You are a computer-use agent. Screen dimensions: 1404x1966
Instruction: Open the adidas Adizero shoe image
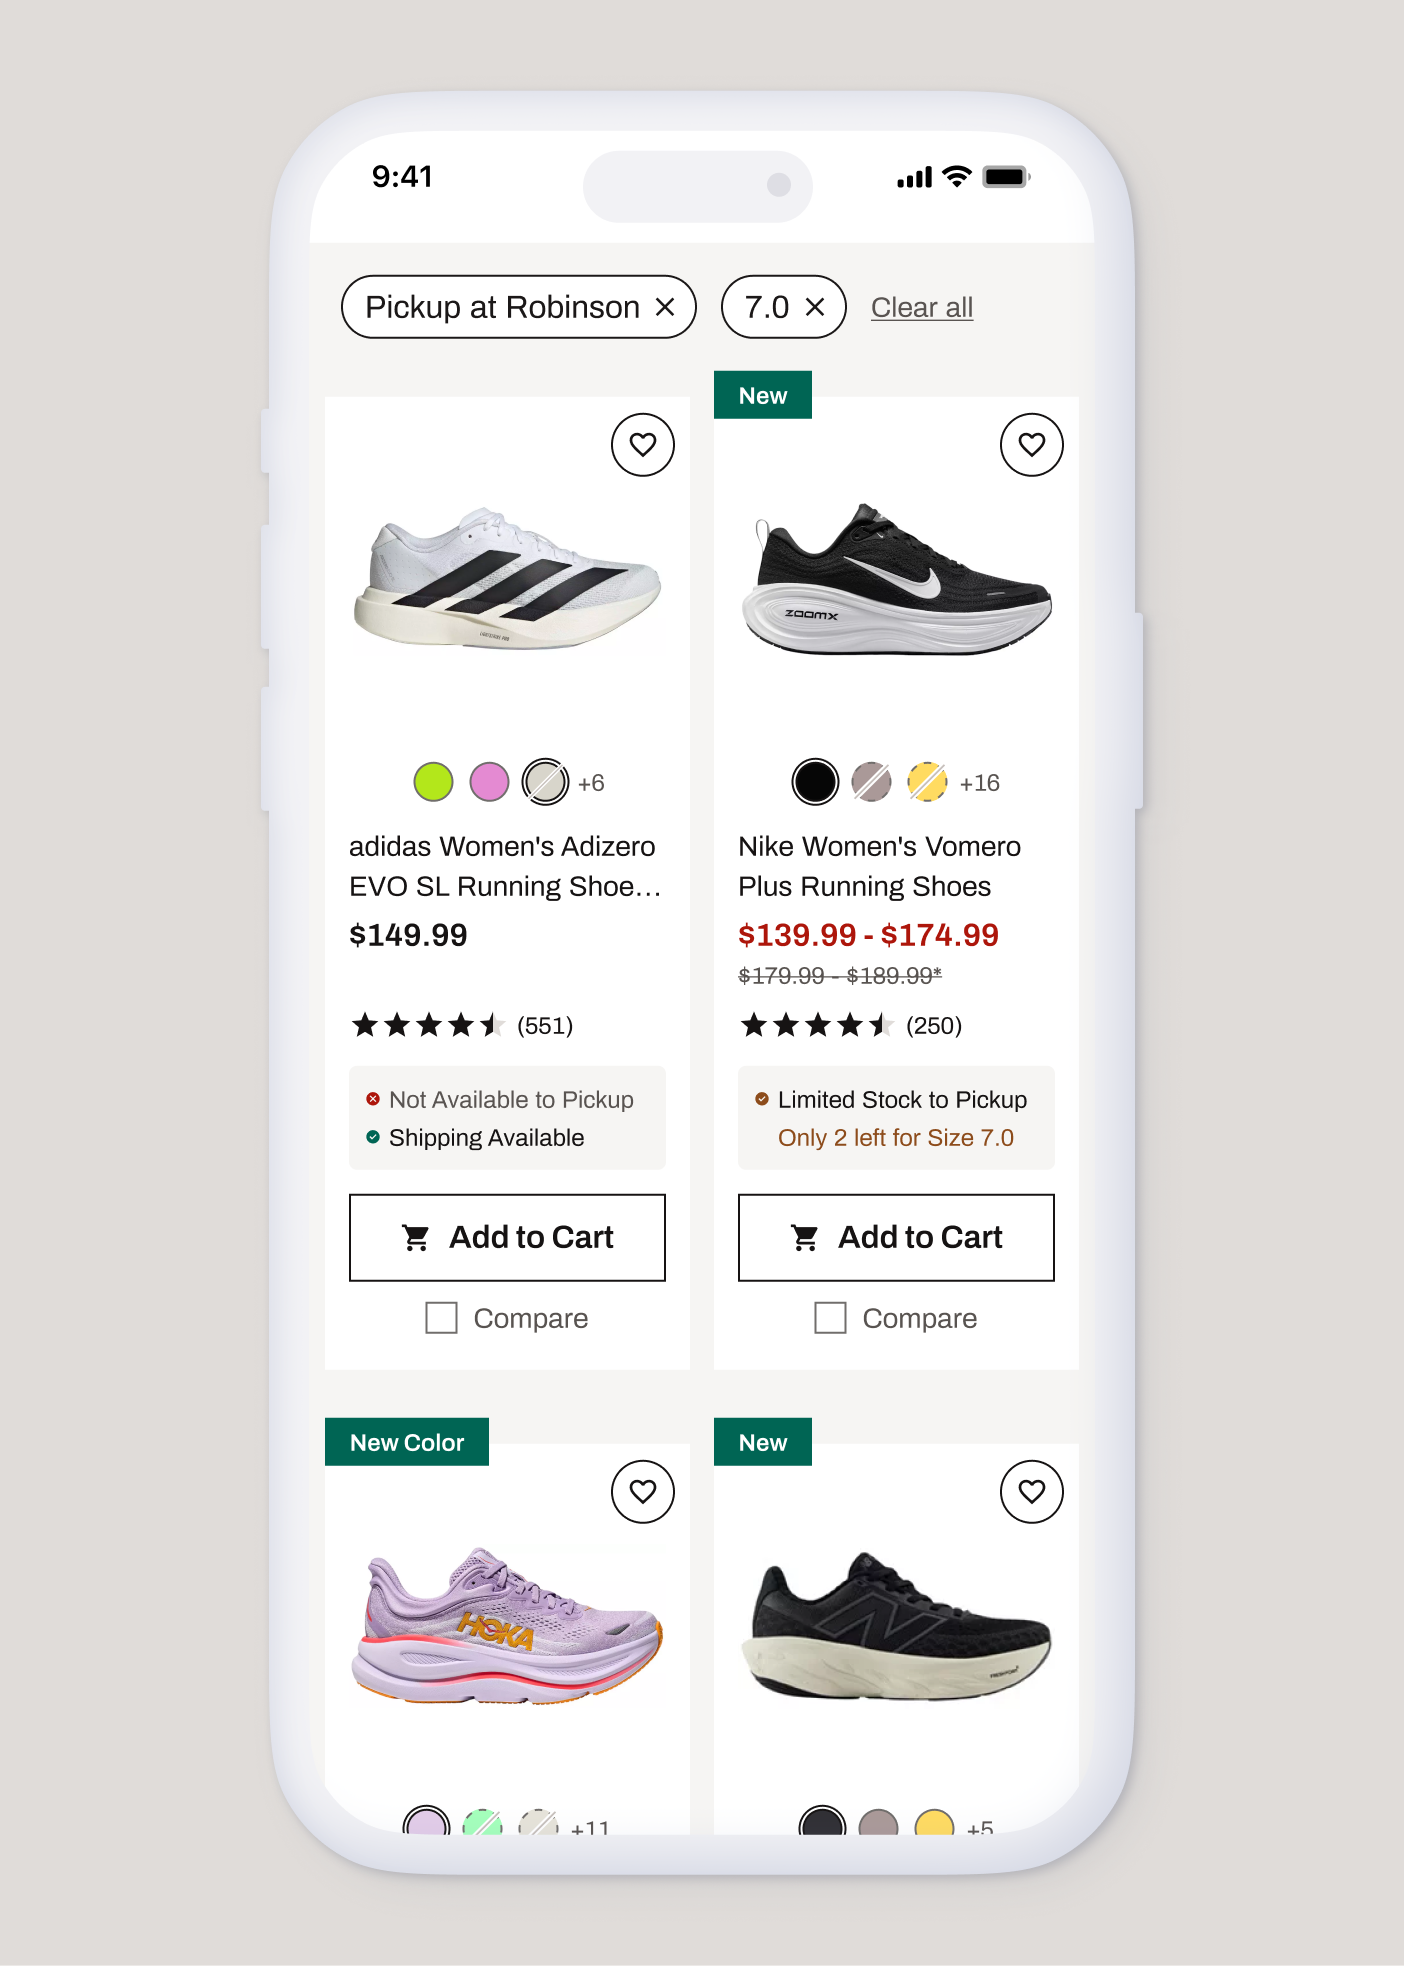[507, 580]
